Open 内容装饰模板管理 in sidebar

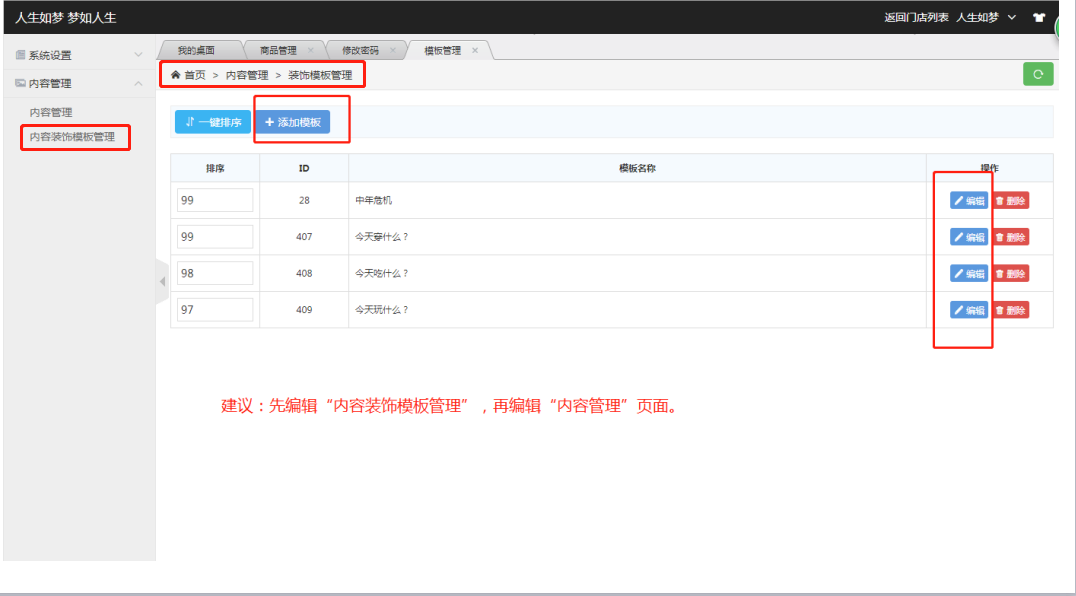coord(72,136)
